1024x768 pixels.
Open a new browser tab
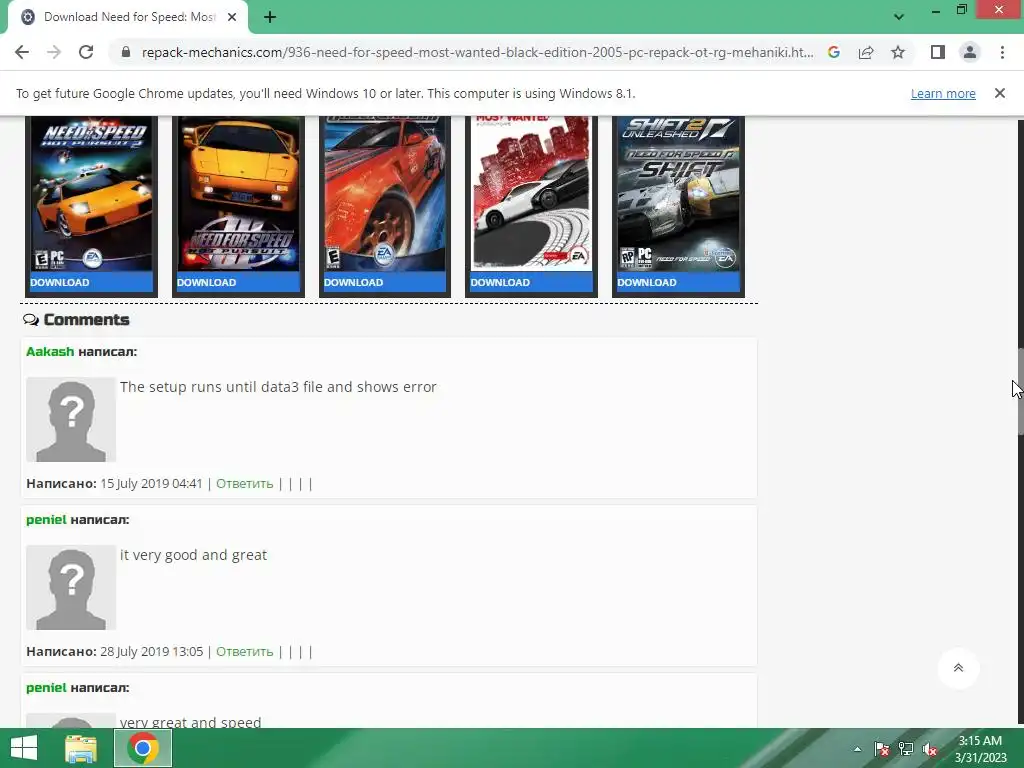click(x=270, y=17)
